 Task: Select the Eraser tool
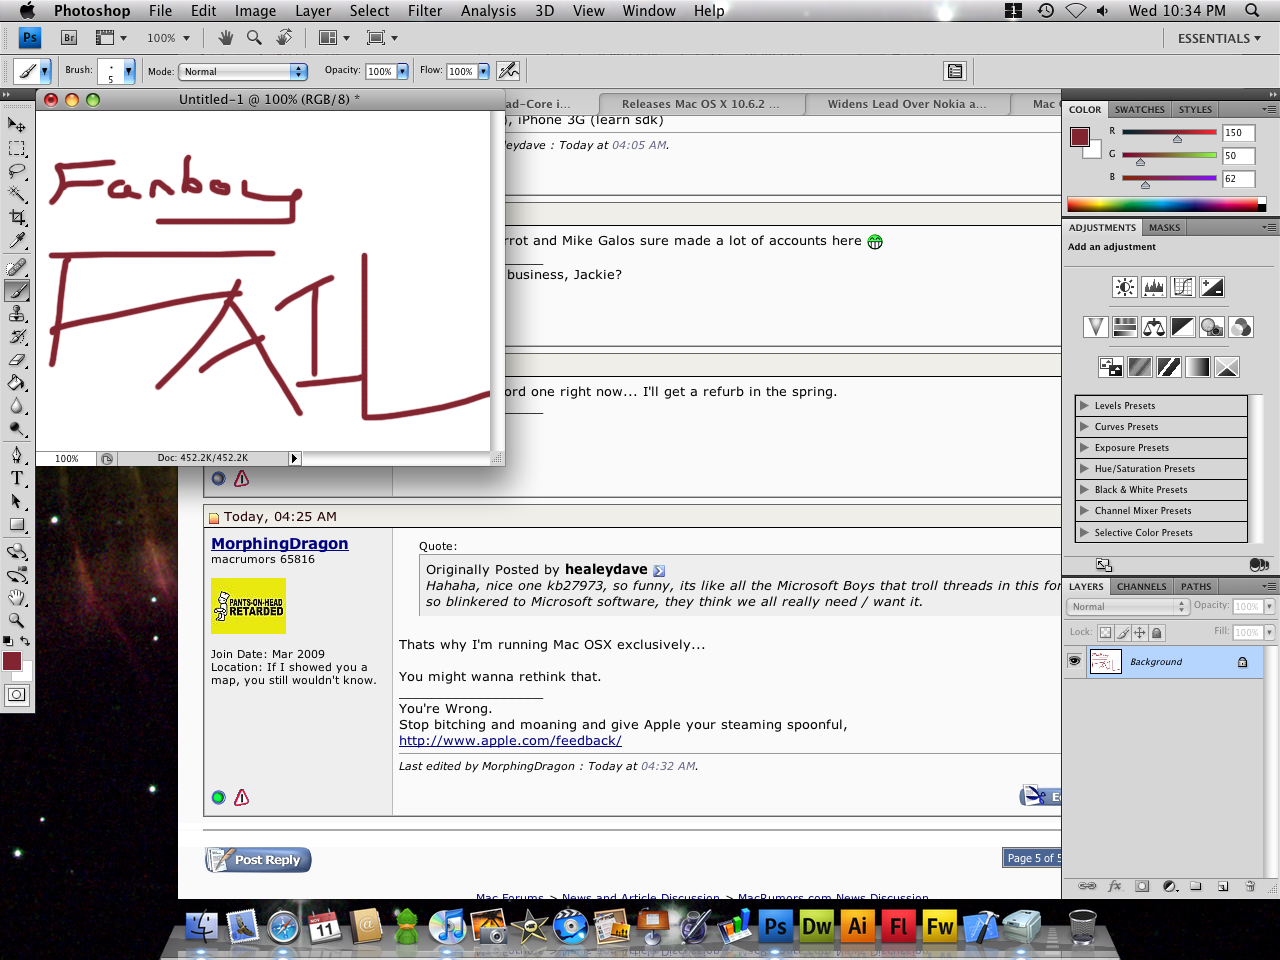point(17,360)
